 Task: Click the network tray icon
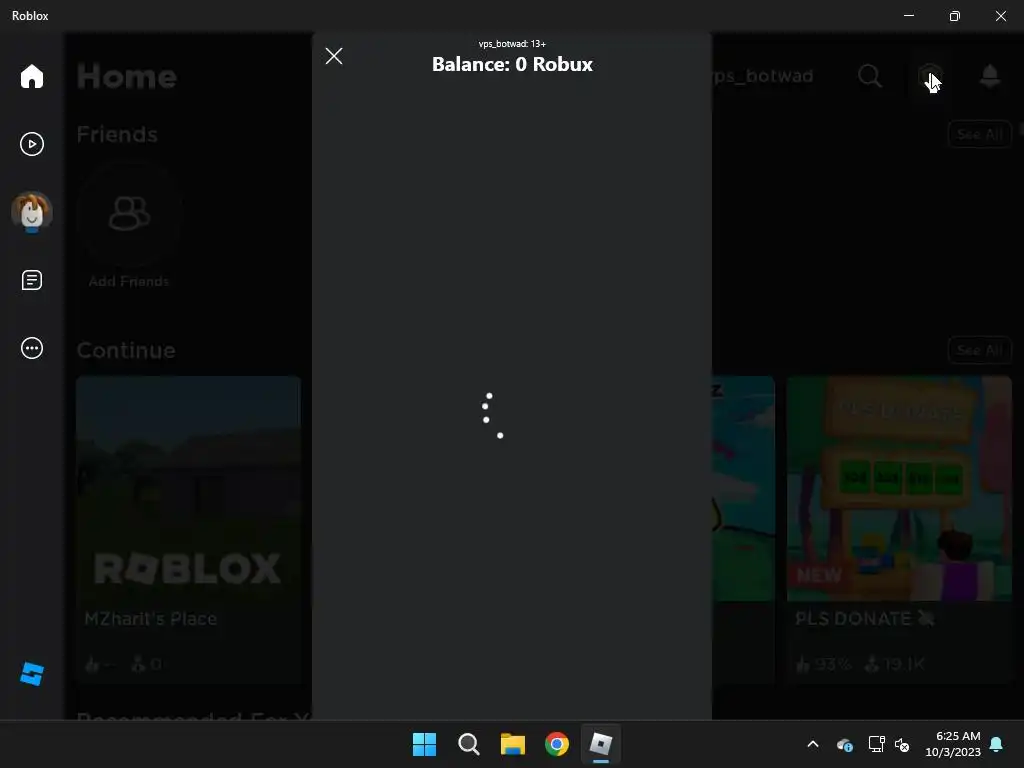876,744
